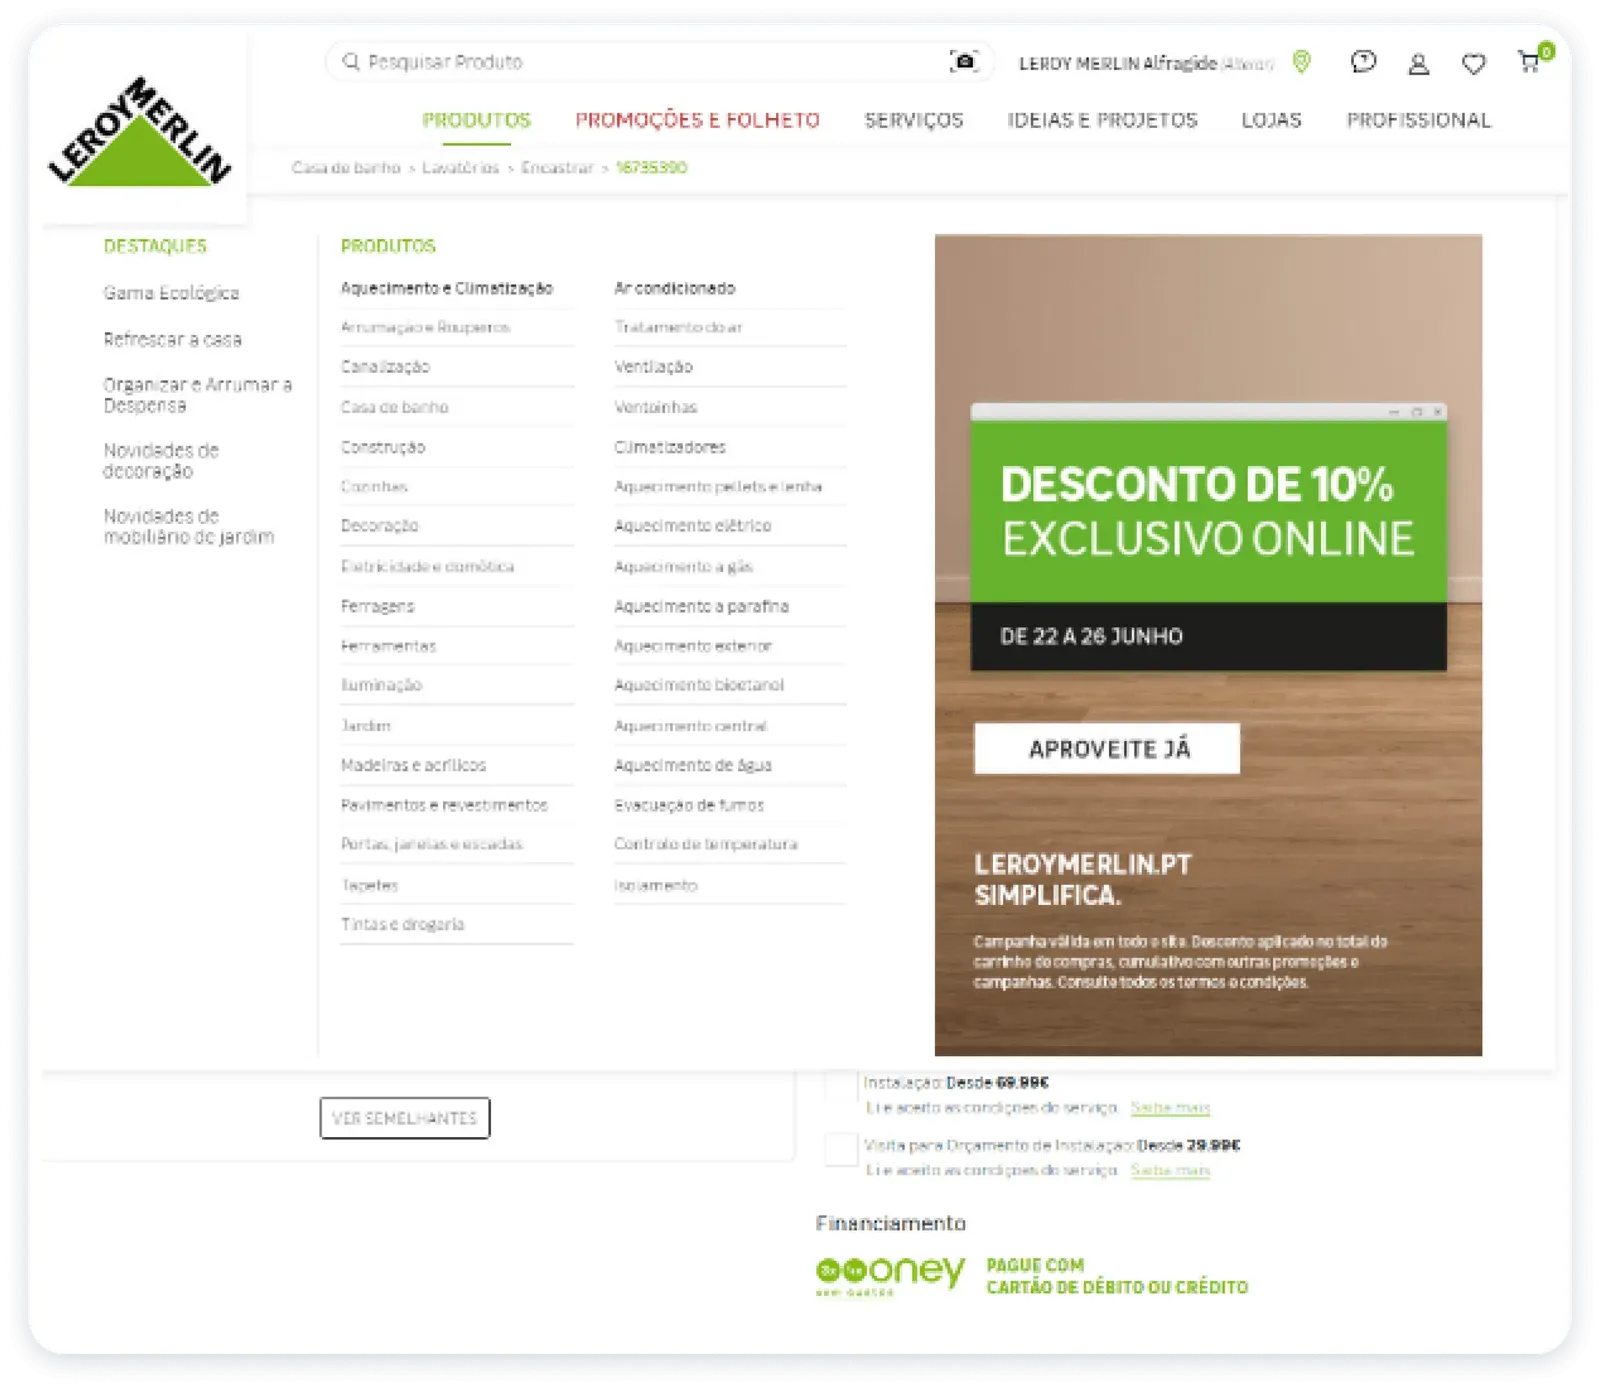Select Cozinhas category
This screenshot has width=1600, height=1388.
tap(374, 486)
